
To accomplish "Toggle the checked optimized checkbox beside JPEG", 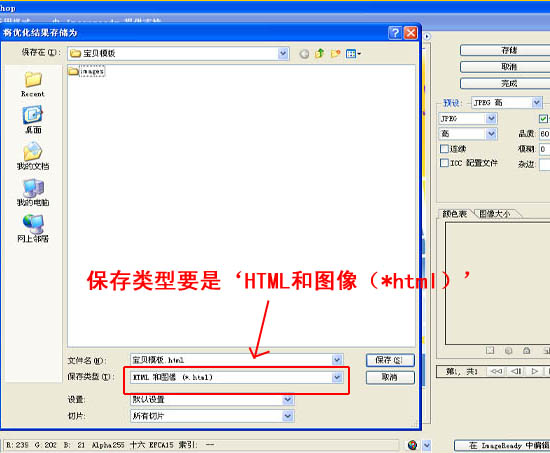I will click(x=543, y=119).
